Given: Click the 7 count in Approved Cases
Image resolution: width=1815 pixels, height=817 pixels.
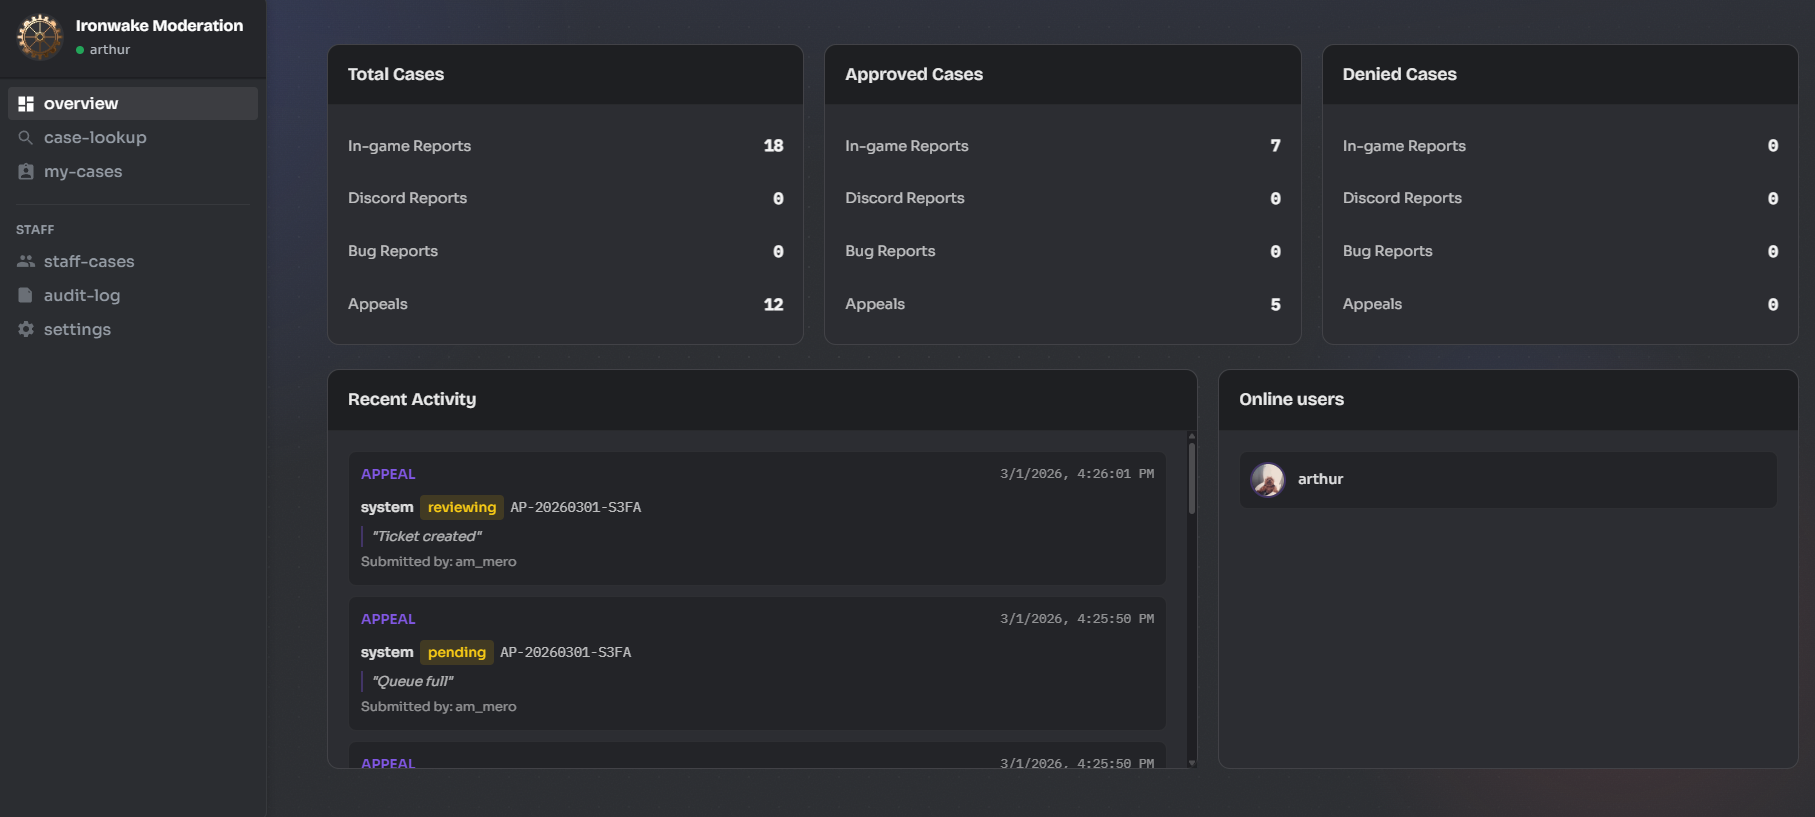Looking at the screenshot, I should pos(1275,146).
